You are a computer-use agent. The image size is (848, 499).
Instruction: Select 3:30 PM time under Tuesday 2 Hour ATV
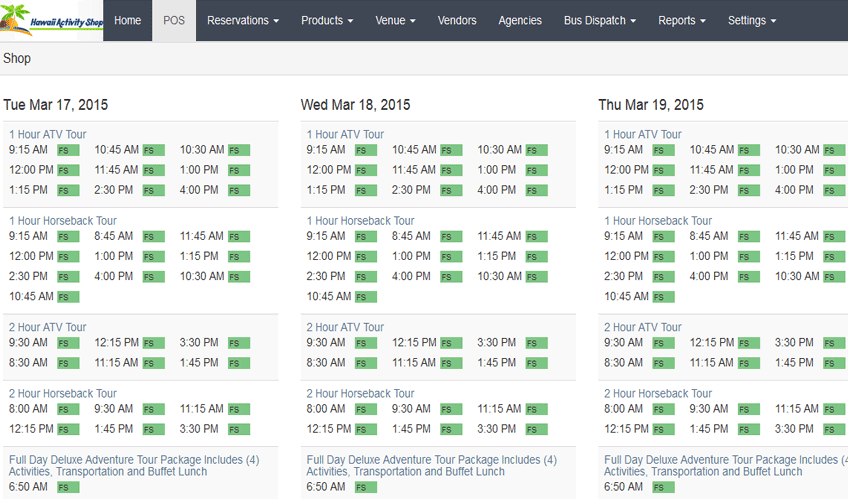(x=199, y=343)
